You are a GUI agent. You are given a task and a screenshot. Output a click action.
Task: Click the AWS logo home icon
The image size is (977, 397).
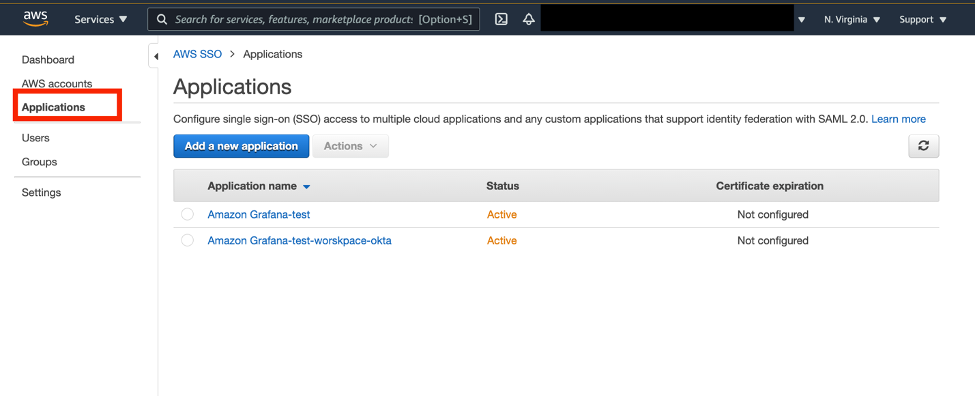pyautogui.click(x=36, y=19)
